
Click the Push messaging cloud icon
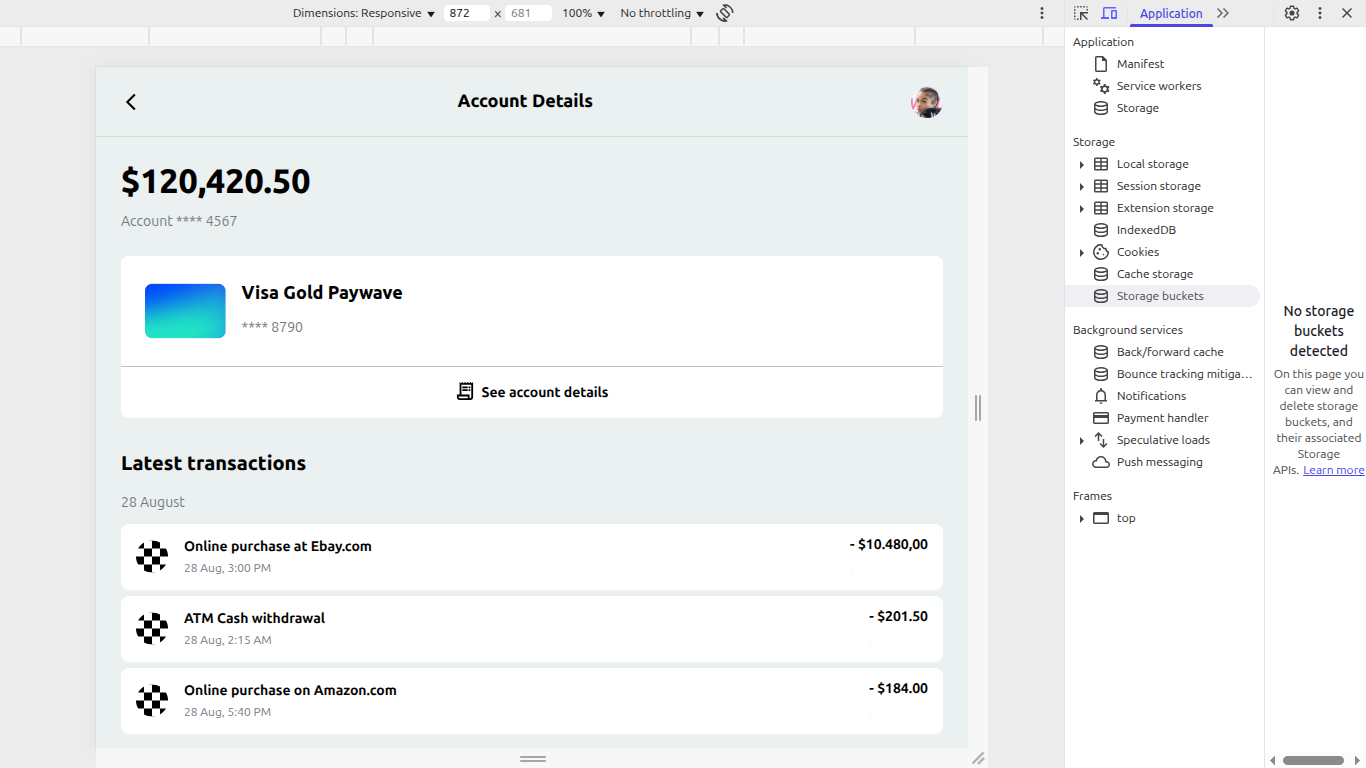1101,462
